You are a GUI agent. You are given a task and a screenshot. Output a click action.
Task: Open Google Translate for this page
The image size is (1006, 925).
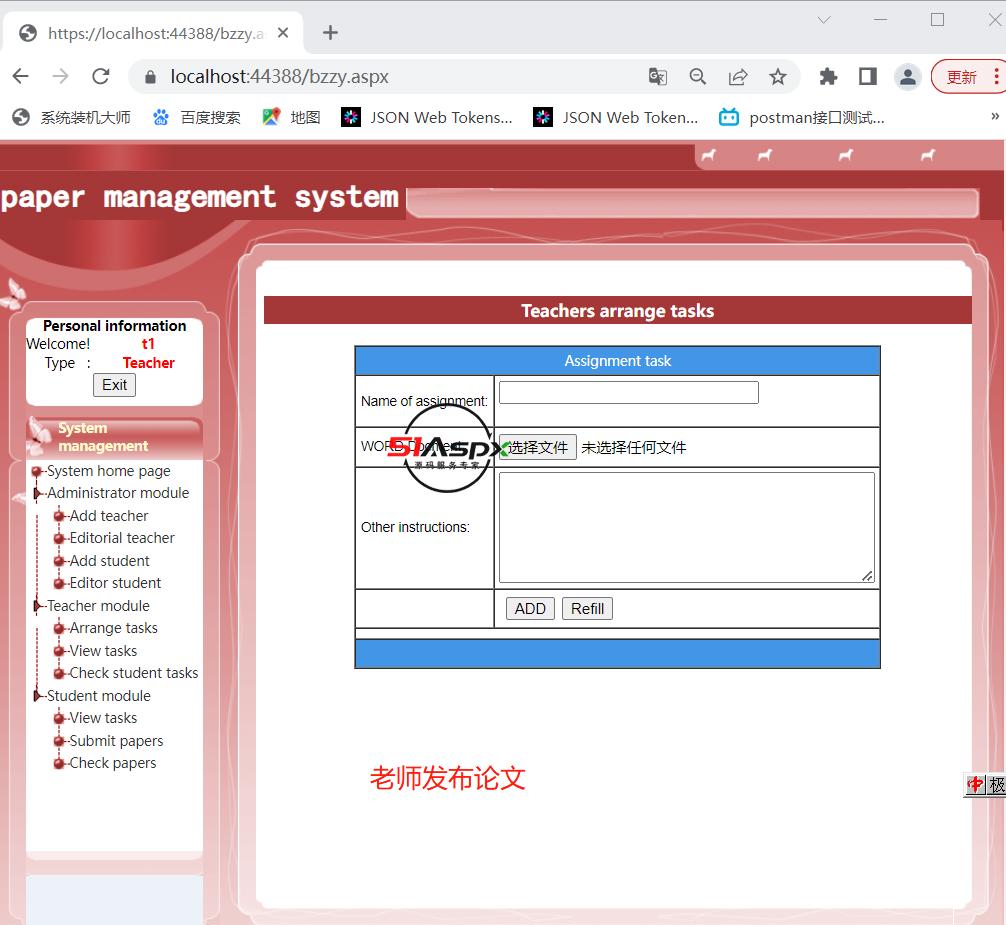[x=657, y=76]
